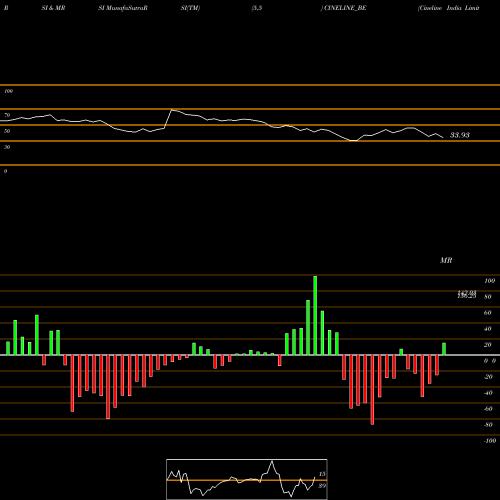Click the 'SI(TM)' header text
Viewport: 500px width, 500px height.
click(190, 8)
